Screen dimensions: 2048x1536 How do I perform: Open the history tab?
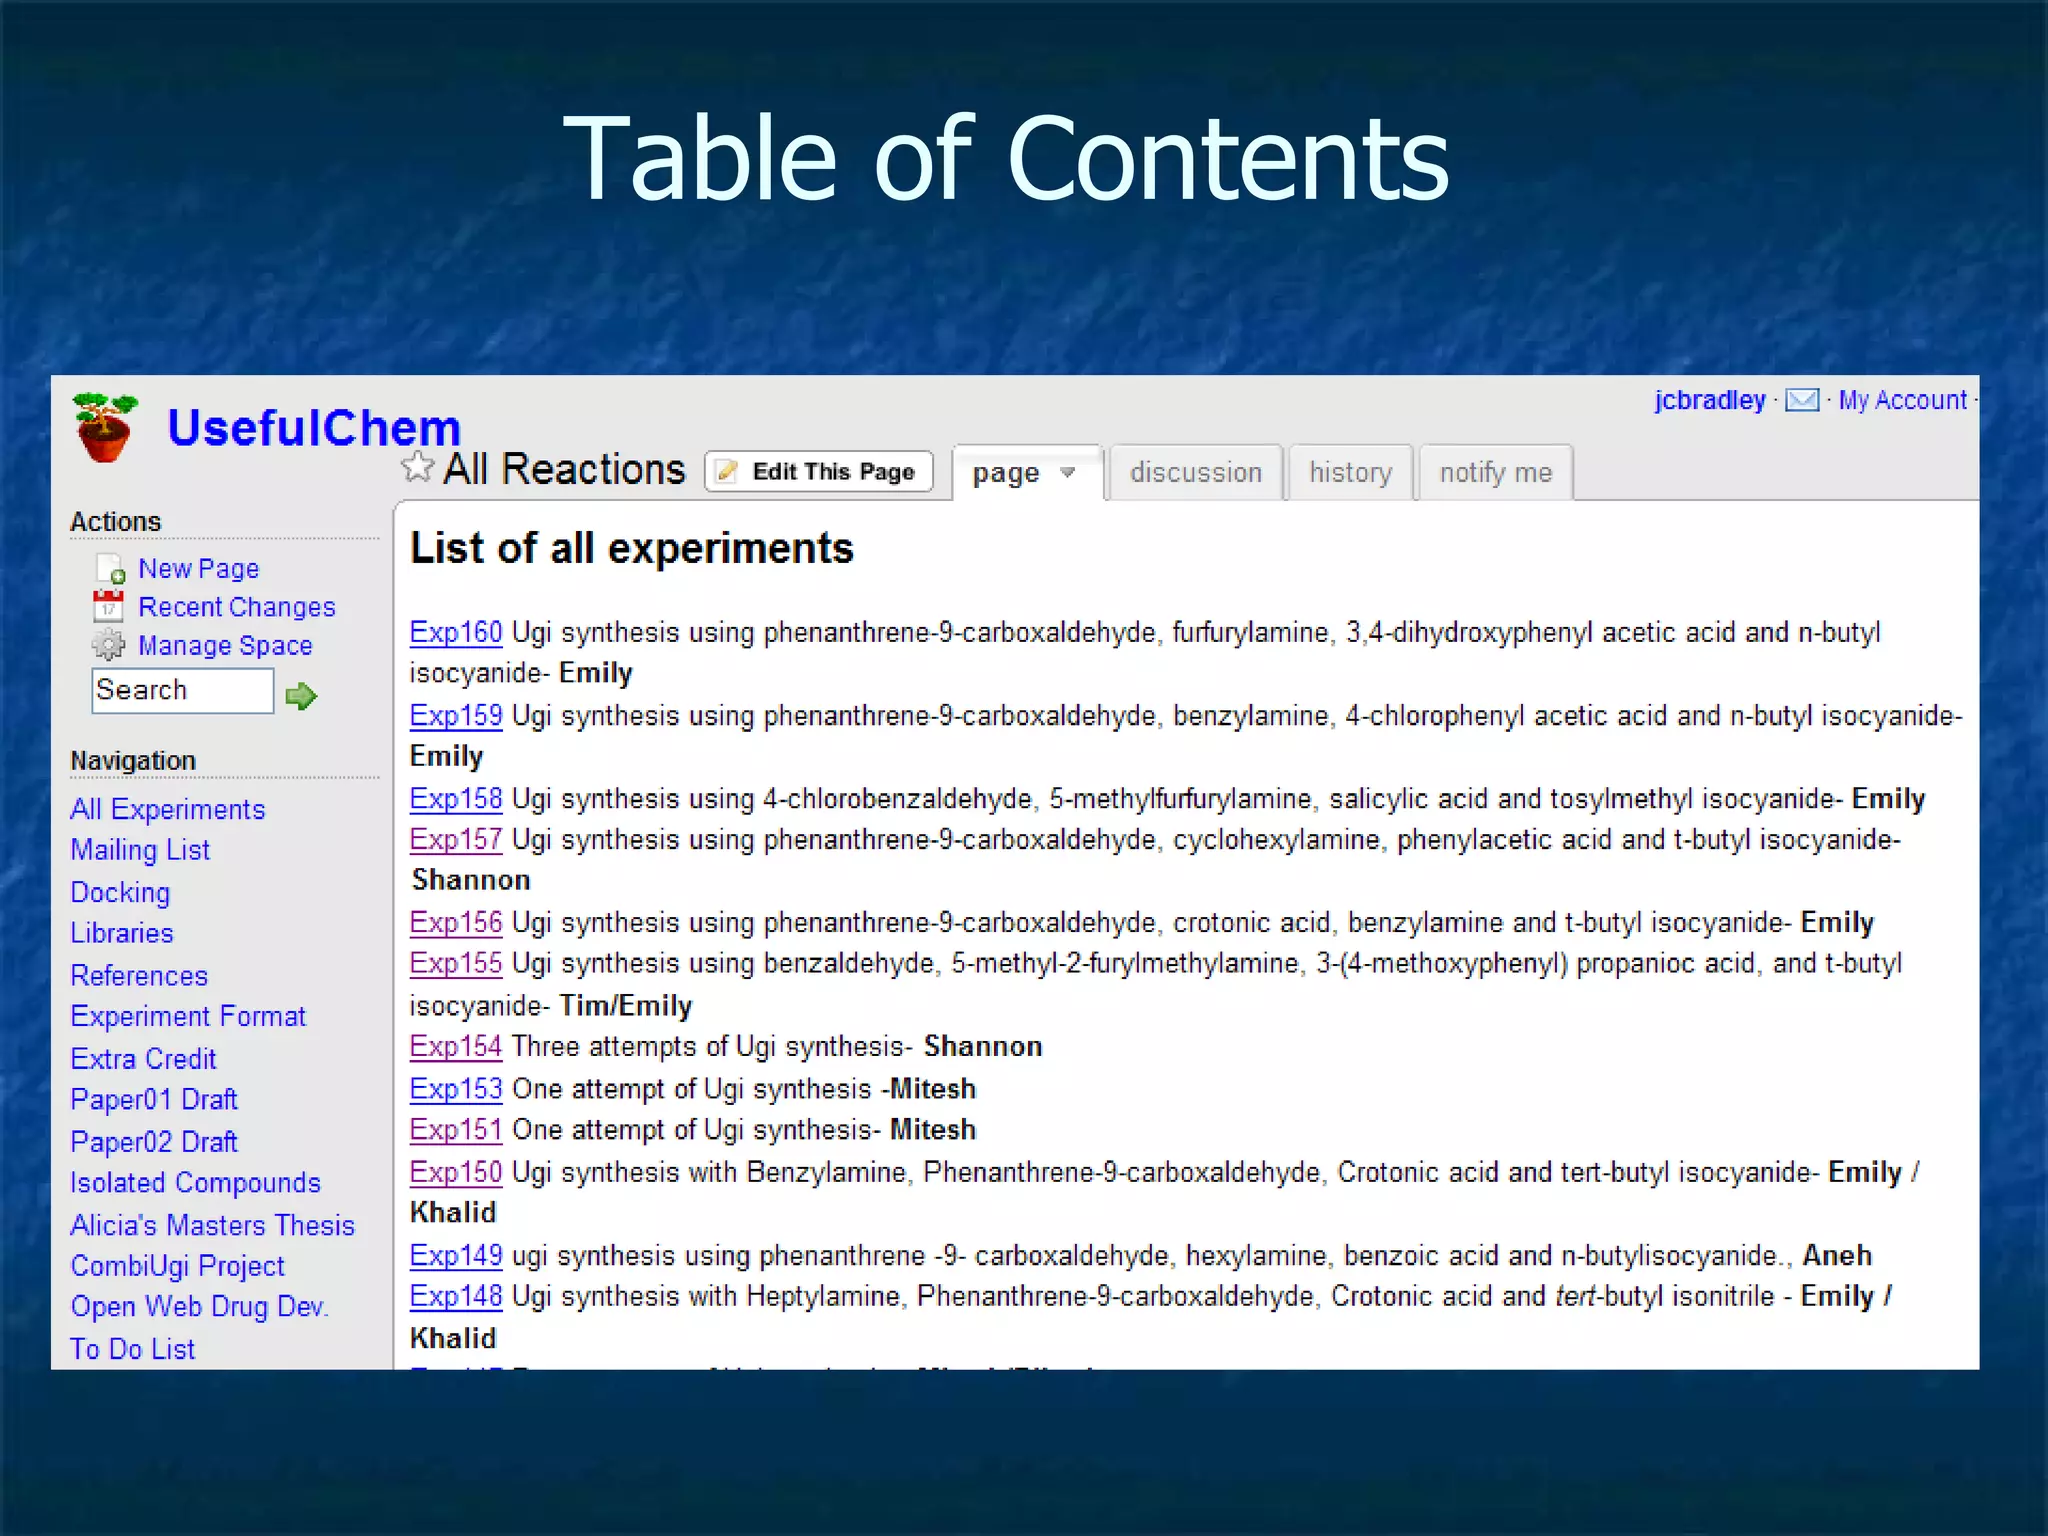point(1350,472)
